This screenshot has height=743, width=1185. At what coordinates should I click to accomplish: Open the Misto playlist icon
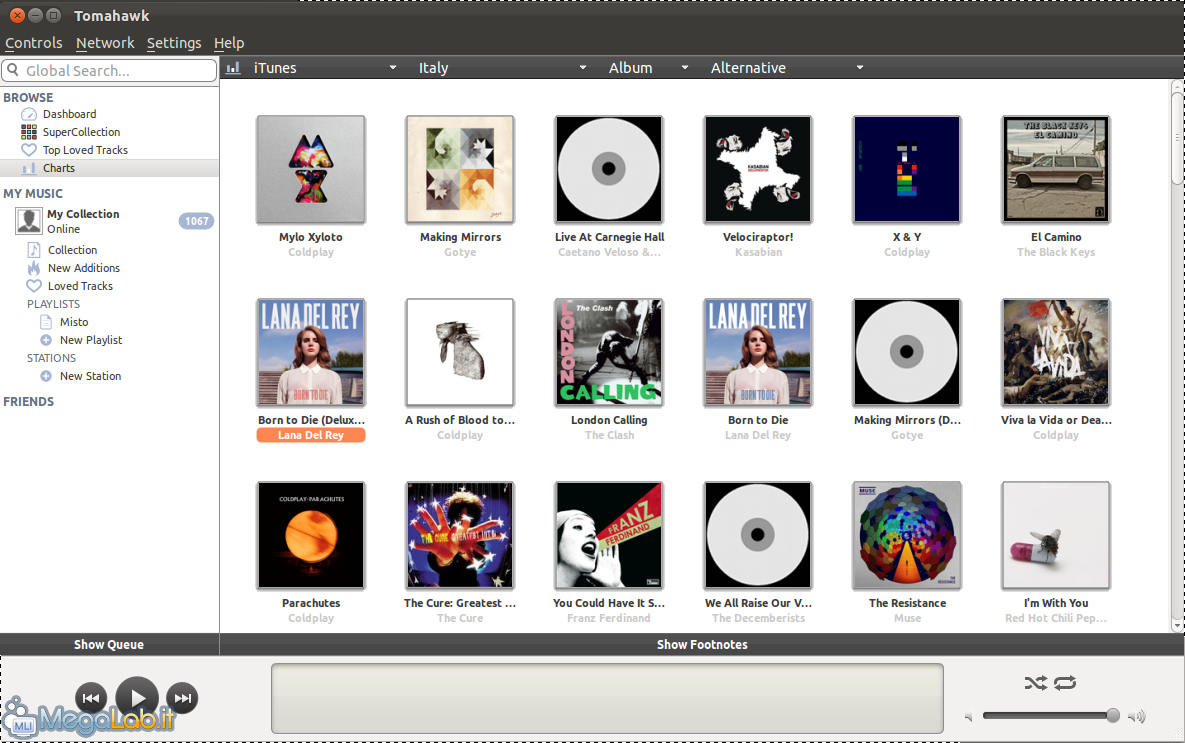pyautogui.click(x=46, y=322)
